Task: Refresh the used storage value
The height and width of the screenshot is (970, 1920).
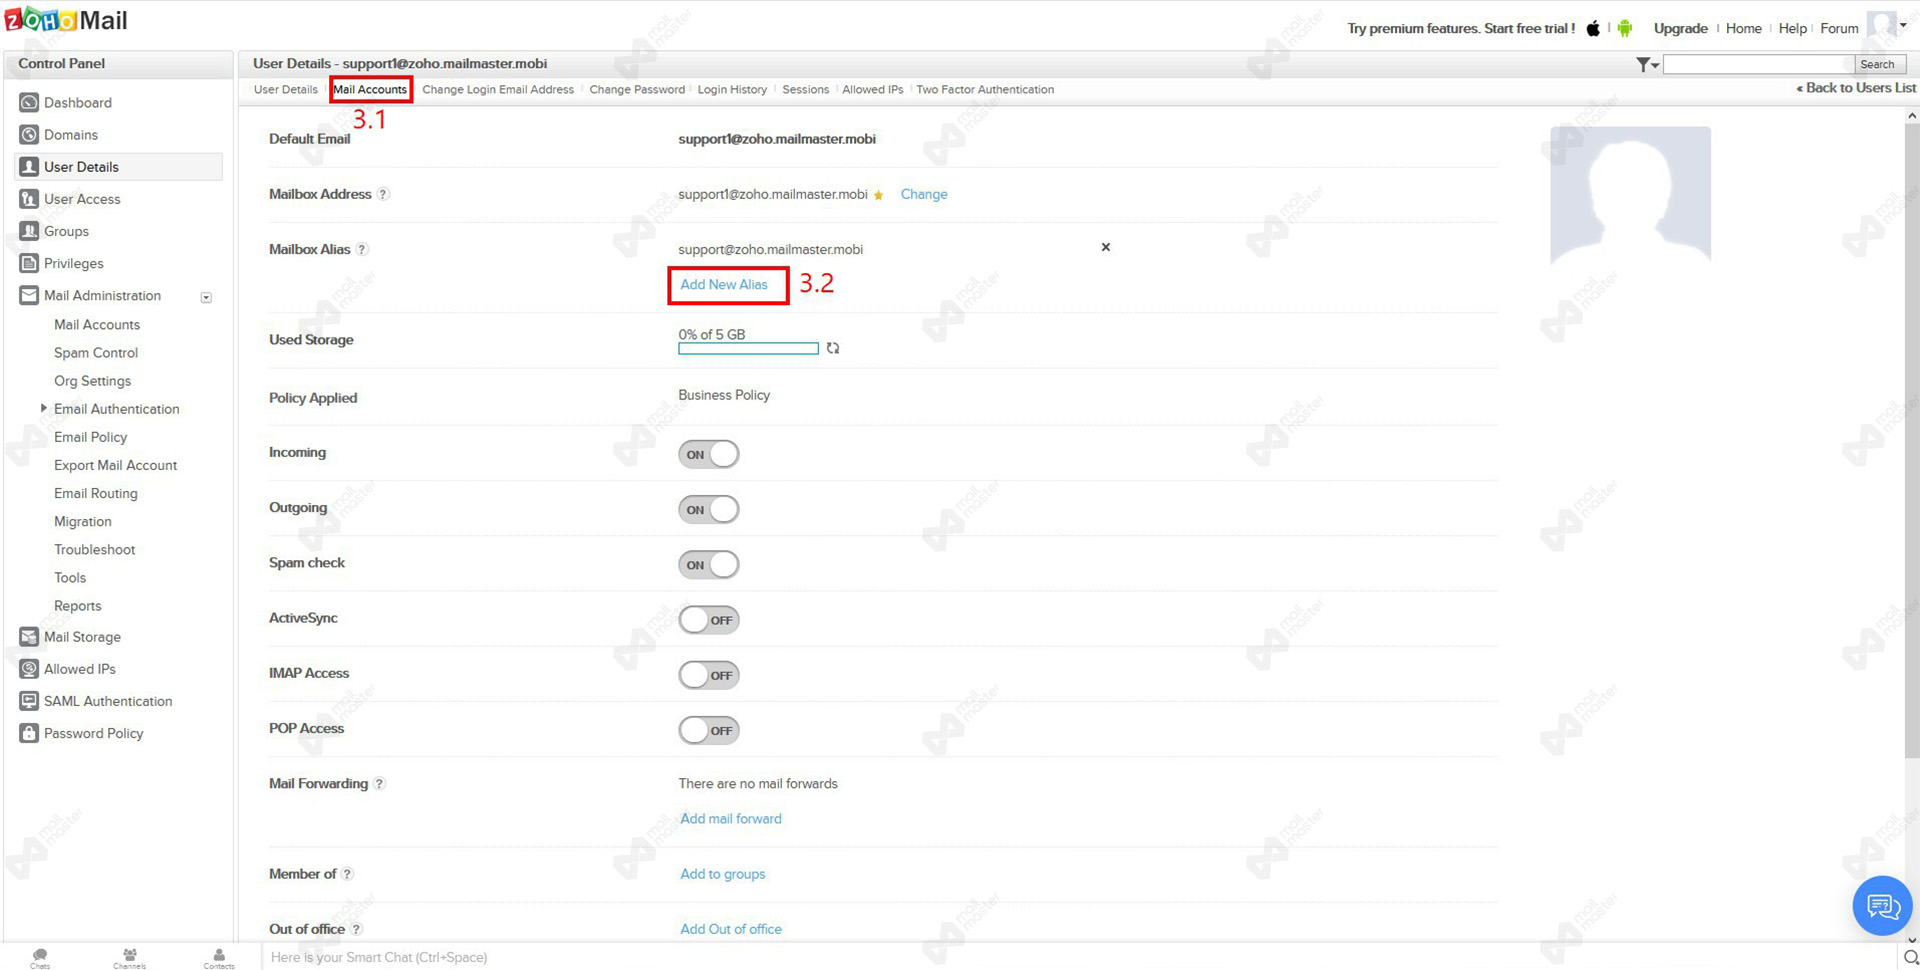Action: click(833, 348)
